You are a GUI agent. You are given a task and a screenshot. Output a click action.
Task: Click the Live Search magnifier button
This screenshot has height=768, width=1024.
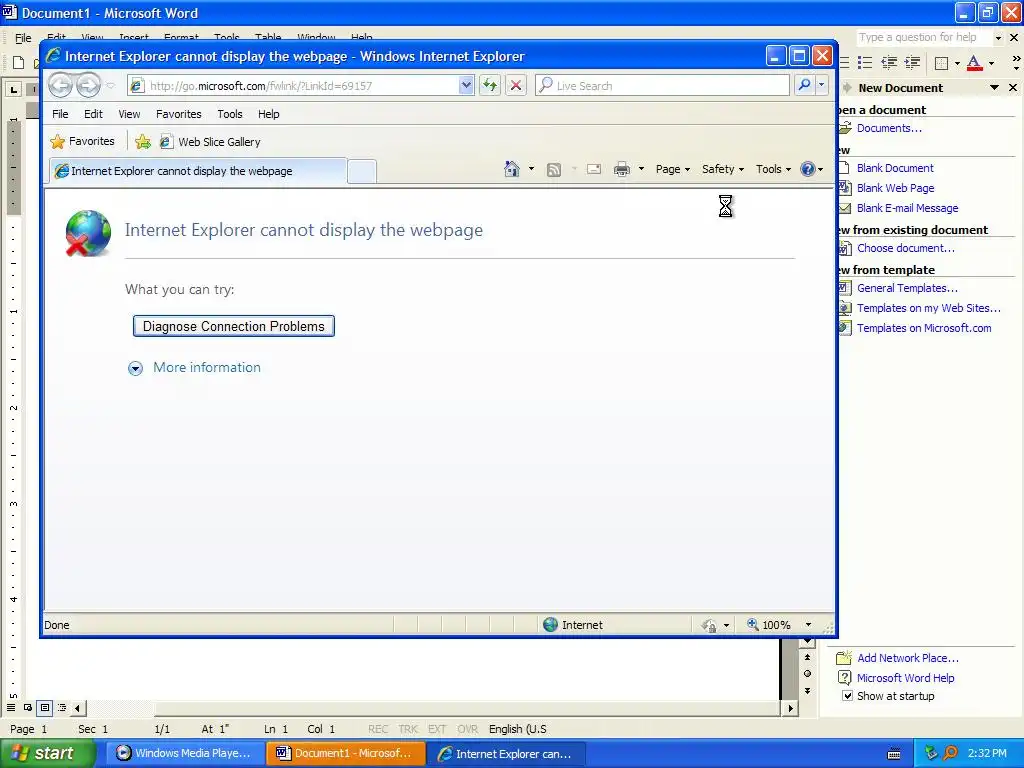[805, 86]
